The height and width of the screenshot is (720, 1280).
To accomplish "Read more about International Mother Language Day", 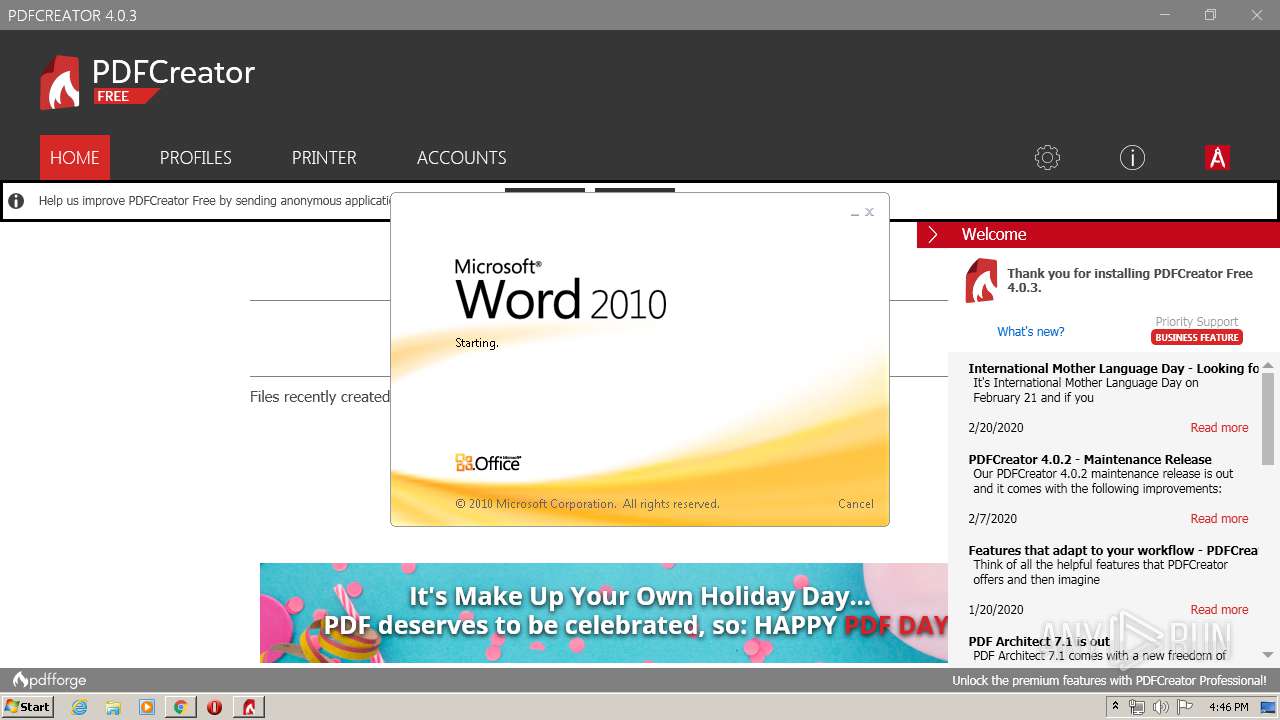I will click(1219, 428).
